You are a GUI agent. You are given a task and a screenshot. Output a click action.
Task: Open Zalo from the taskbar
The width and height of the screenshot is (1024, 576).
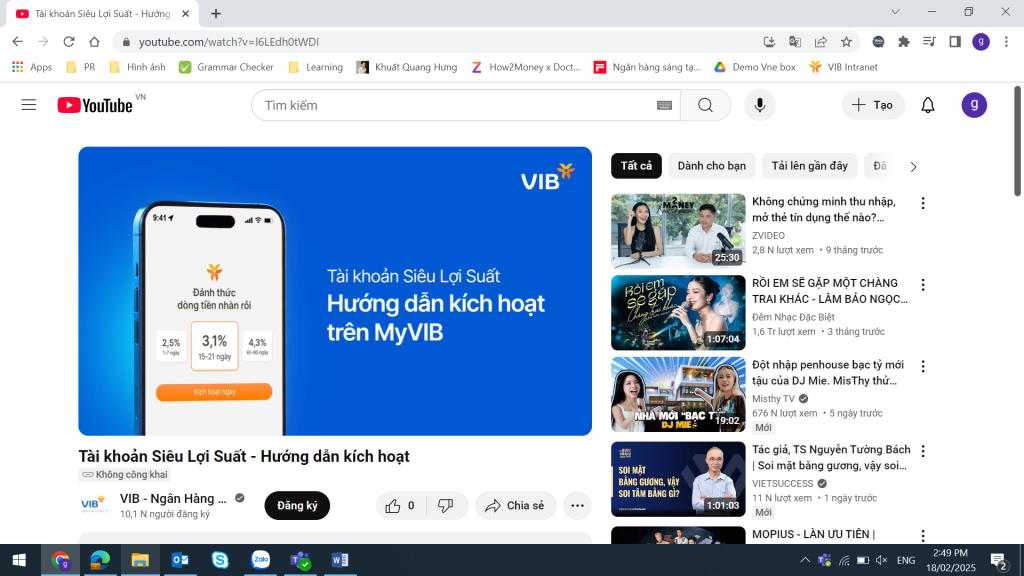click(x=261, y=560)
